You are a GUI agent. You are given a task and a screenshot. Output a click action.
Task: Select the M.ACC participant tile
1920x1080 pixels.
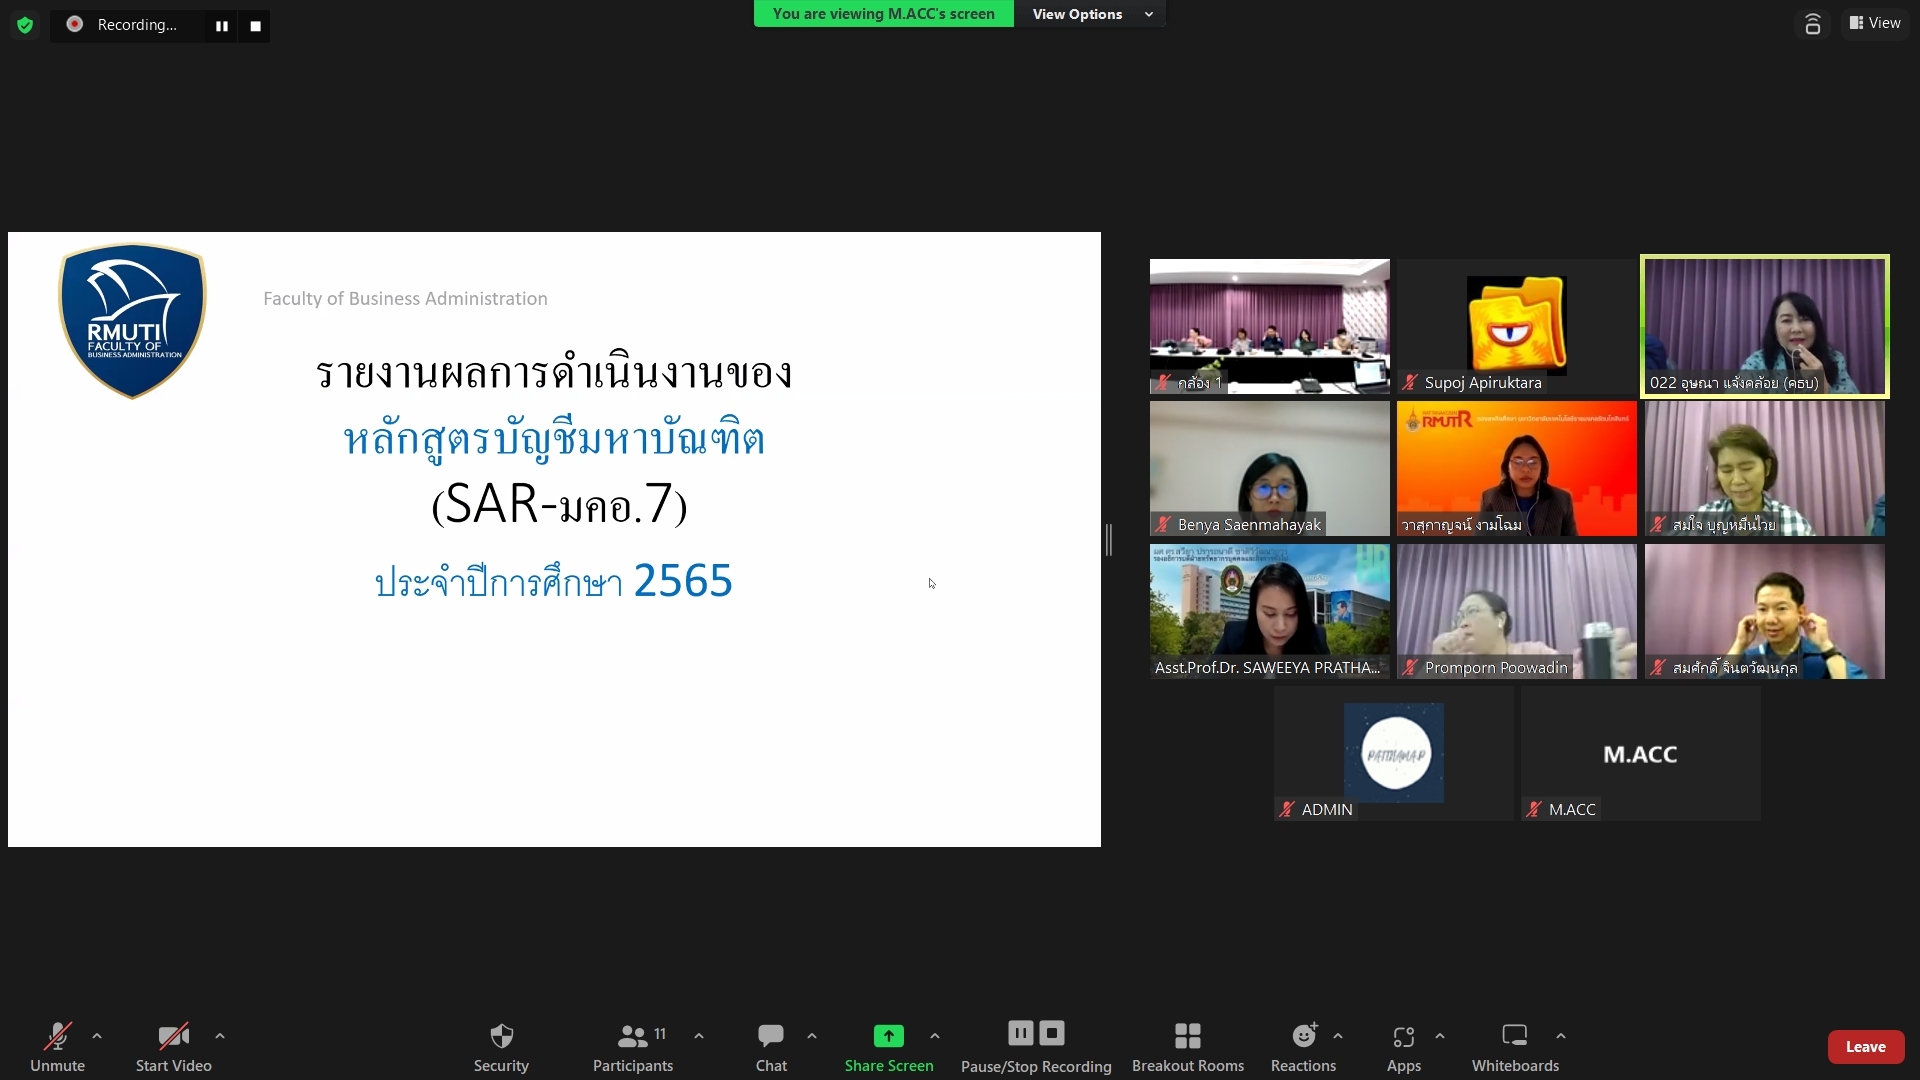point(1641,753)
